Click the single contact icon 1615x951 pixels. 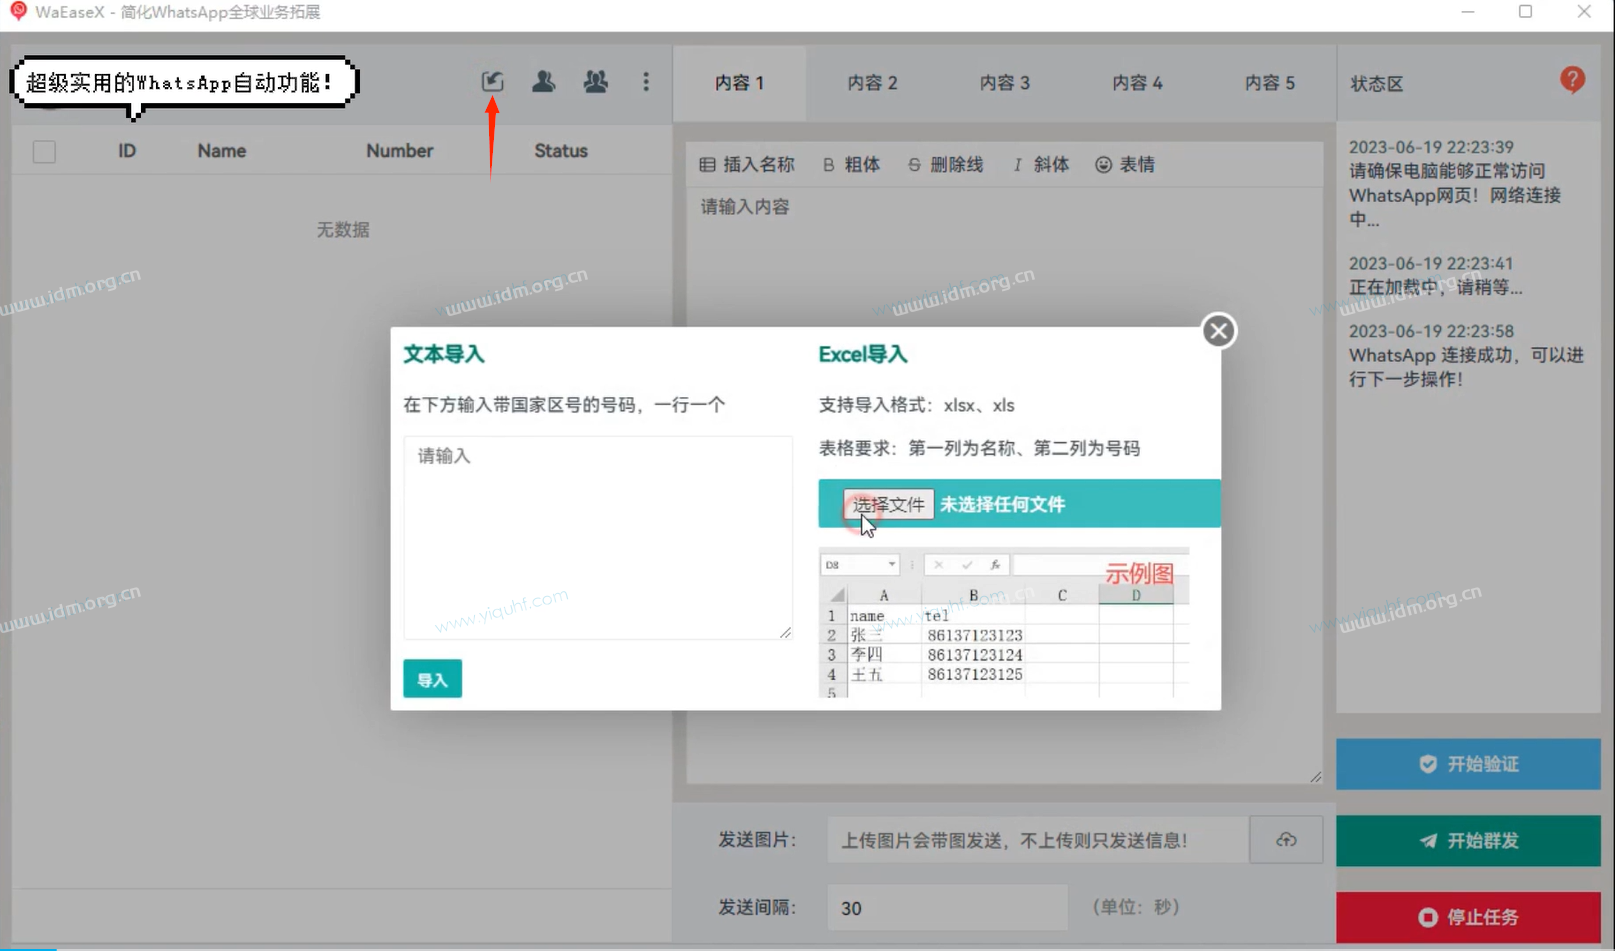tap(544, 81)
